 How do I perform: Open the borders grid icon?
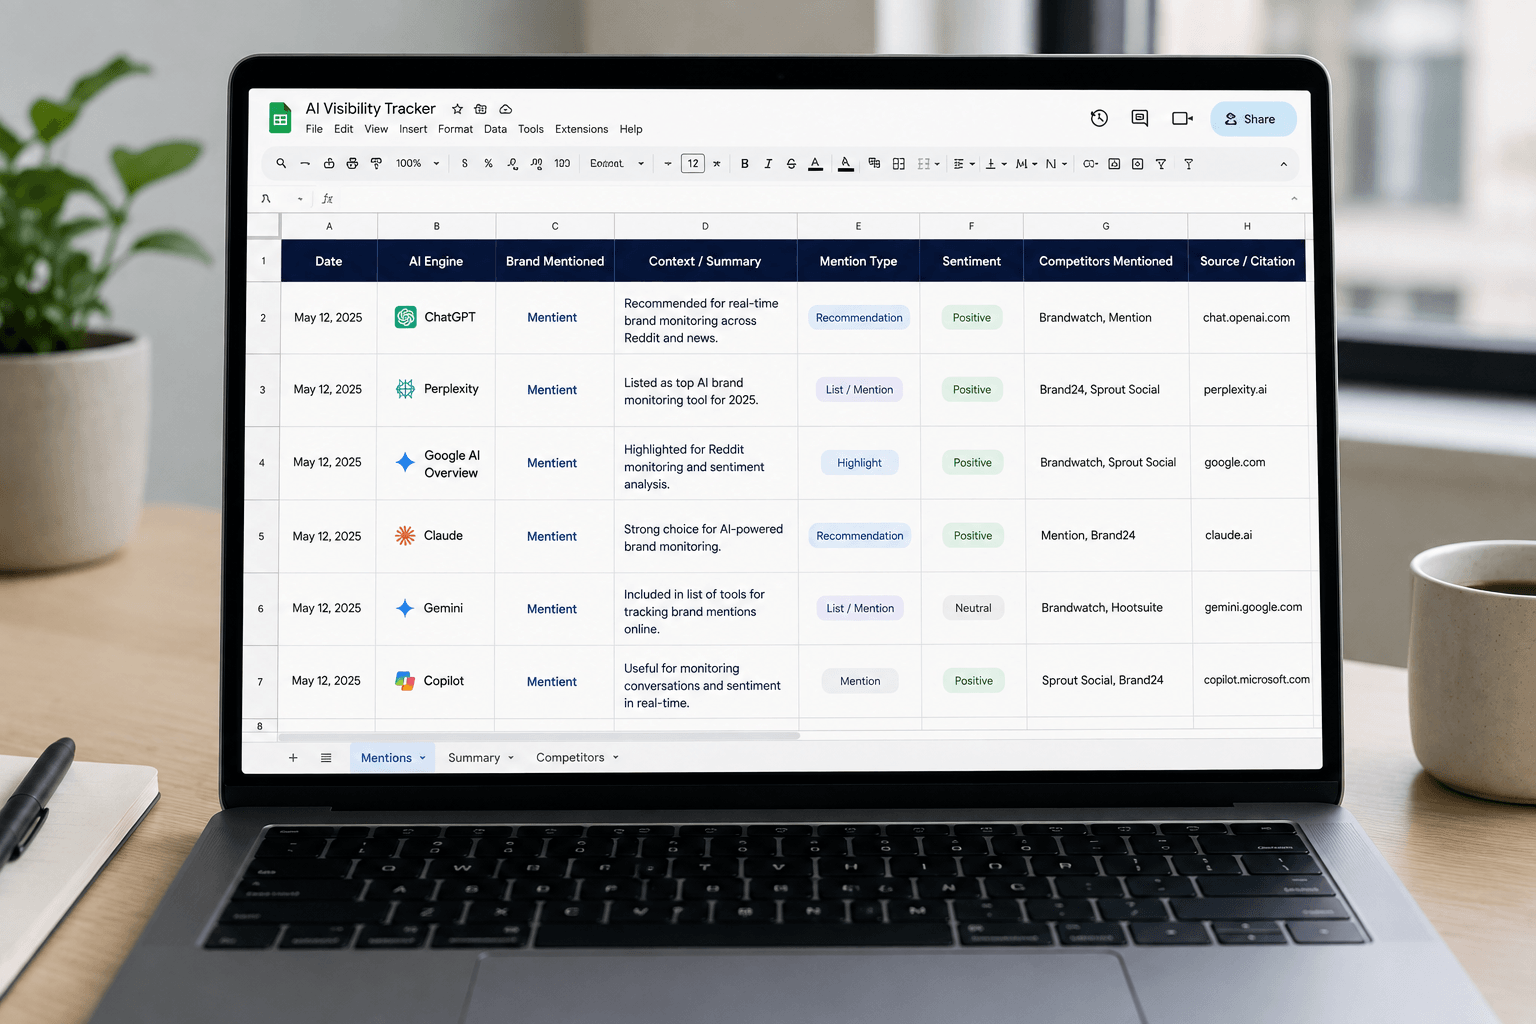click(x=898, y=163)
